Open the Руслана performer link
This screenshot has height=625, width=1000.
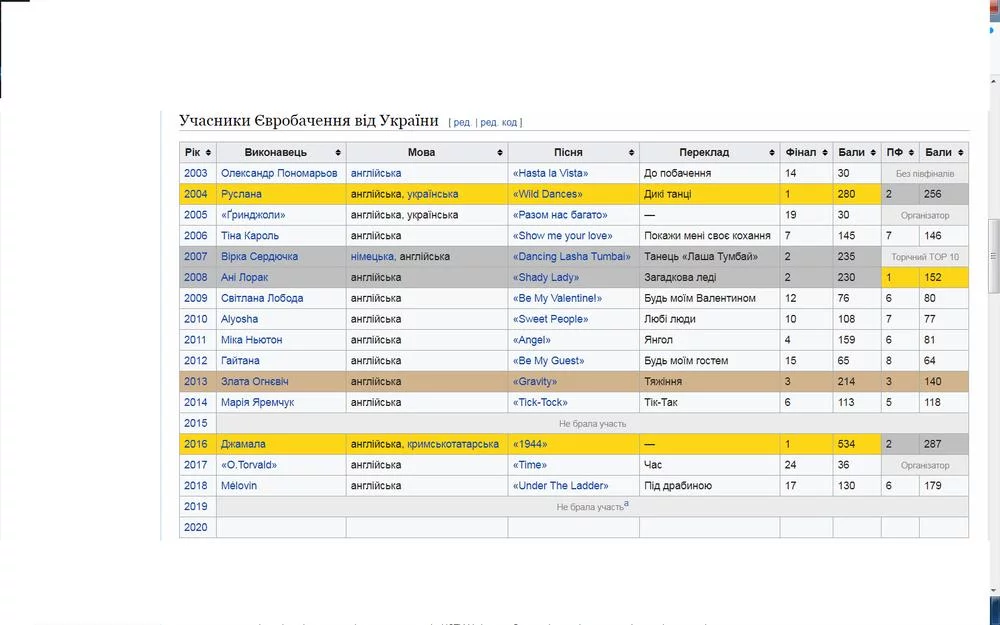pyautogui.click(x=241, y=194)
